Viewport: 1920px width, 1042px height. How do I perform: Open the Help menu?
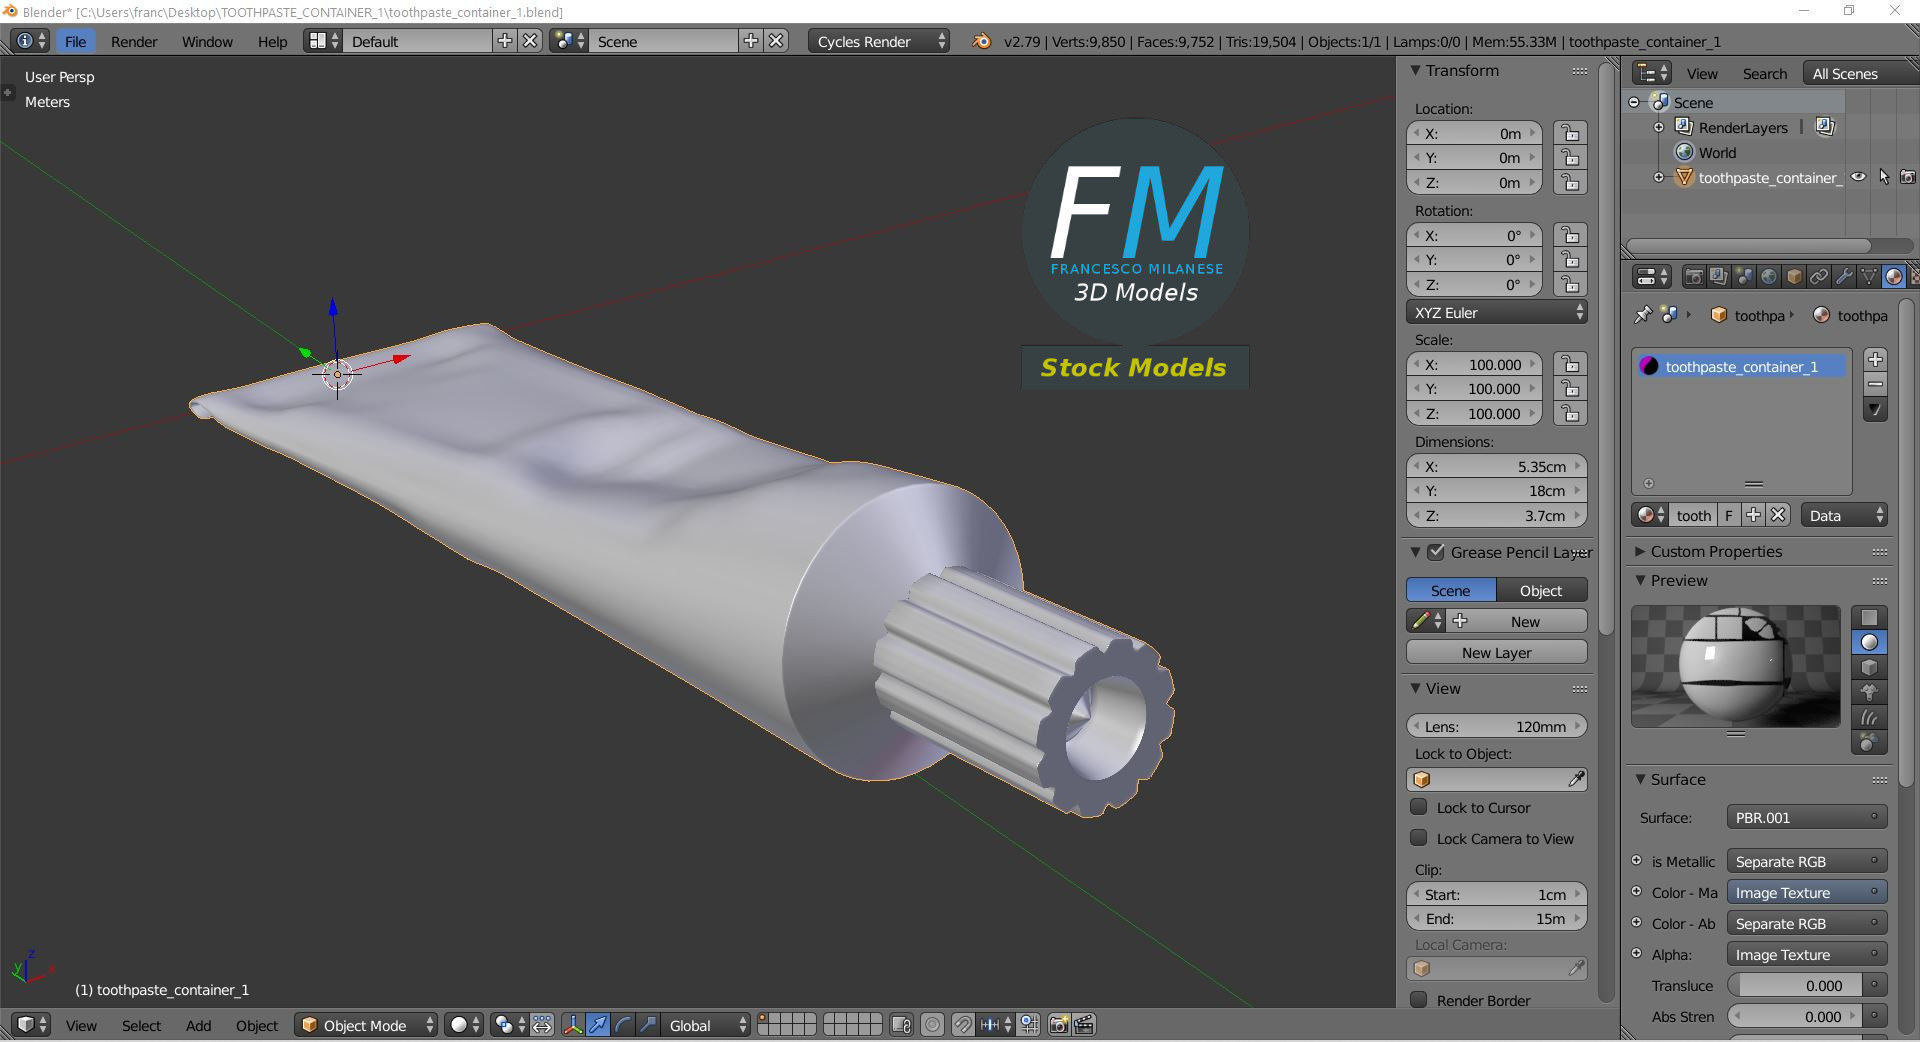tap(272, 41)
